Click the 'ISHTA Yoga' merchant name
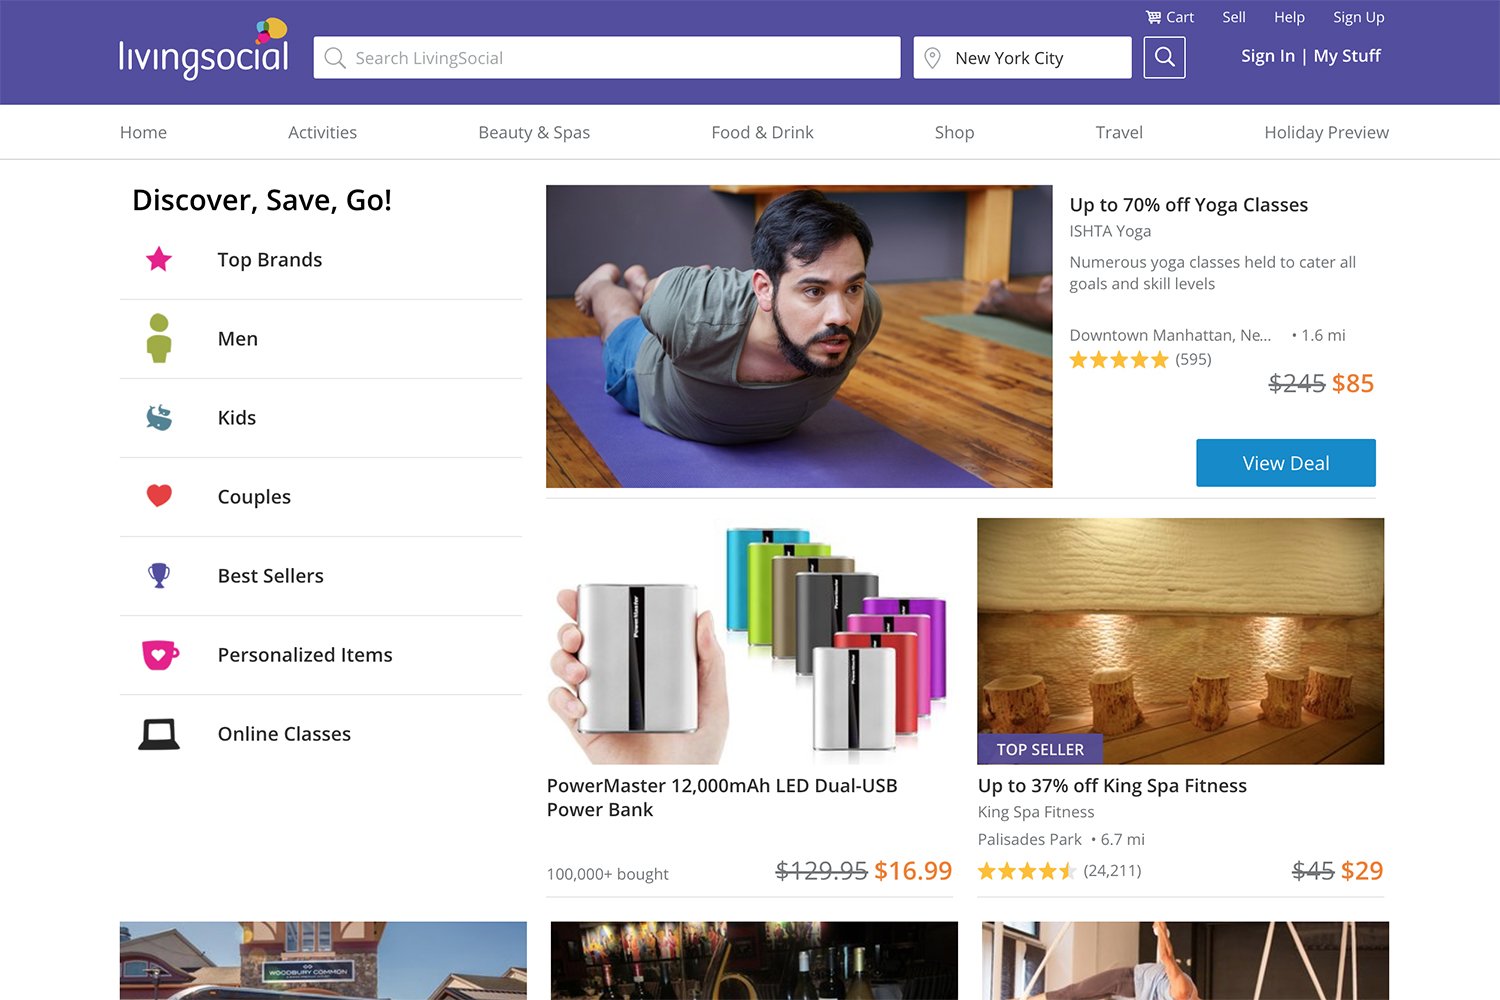This screenshot has height=1000, width=1500. tap(1110, 231)
